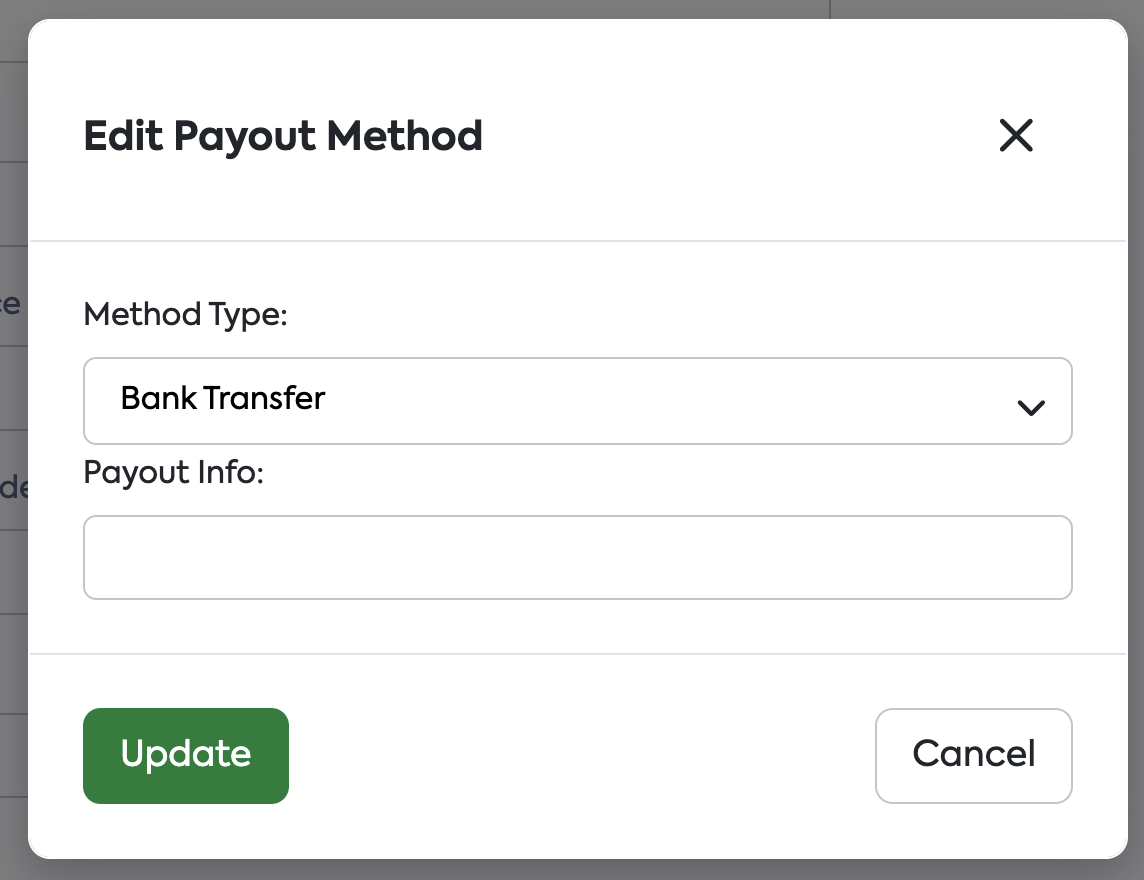Viewport: 1144px width, 880px height.
Task: Dismiss the dialog using Cancel
Action: [x=973, y=755]
